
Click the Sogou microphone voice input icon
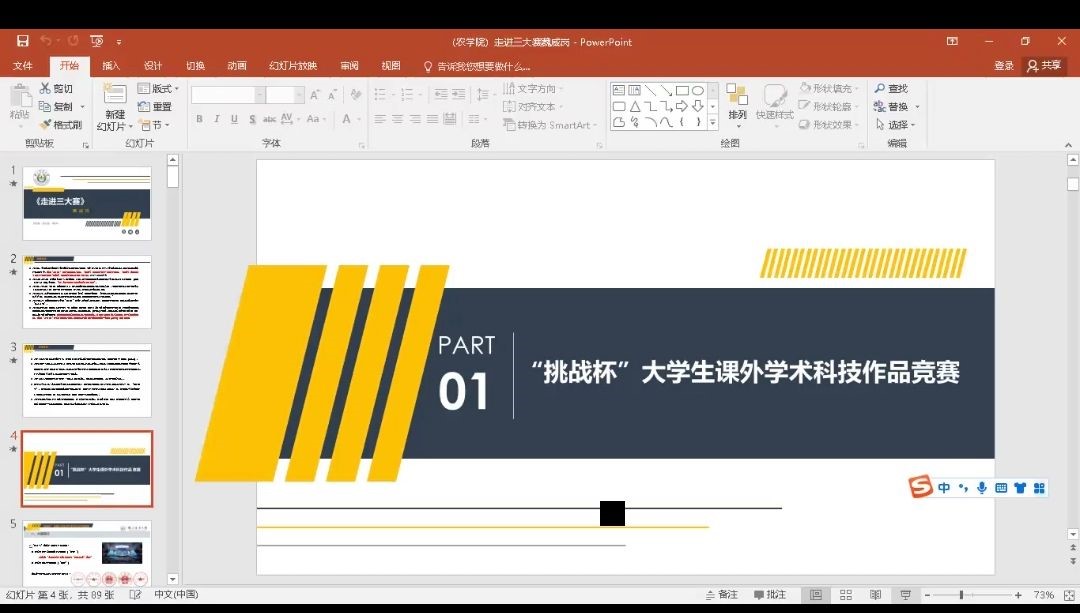(981, 488)
